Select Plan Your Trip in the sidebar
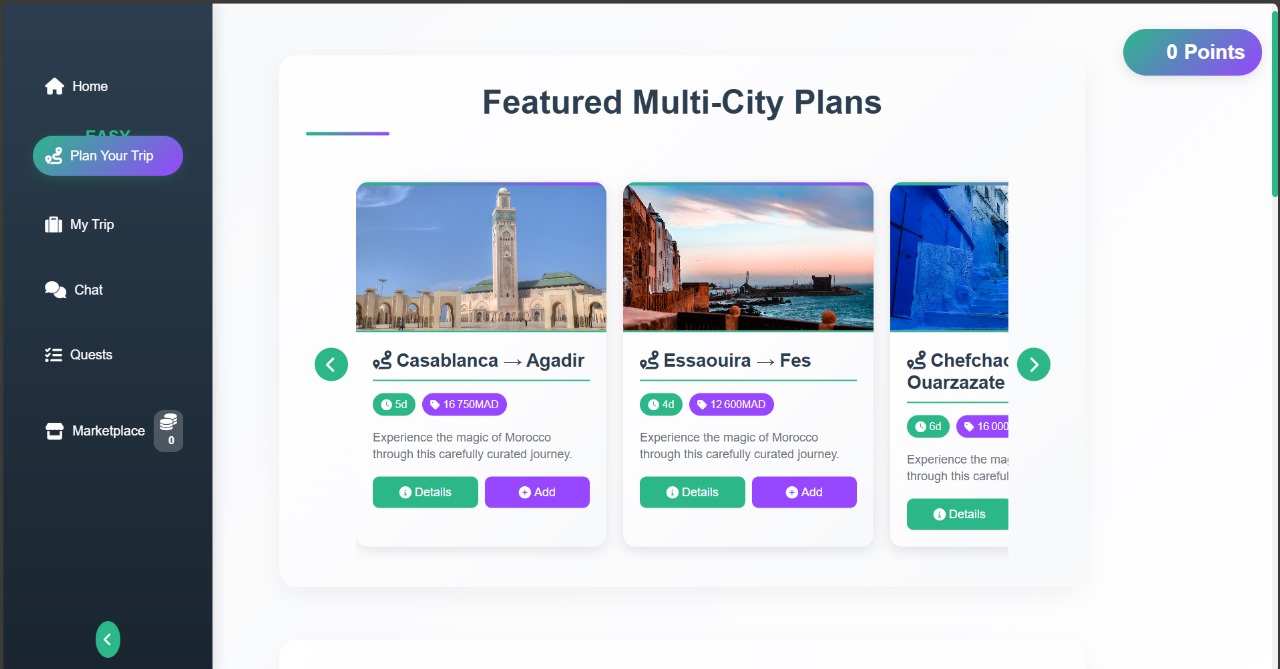This screenshot has height=669, width=1280. pos(108,156)
